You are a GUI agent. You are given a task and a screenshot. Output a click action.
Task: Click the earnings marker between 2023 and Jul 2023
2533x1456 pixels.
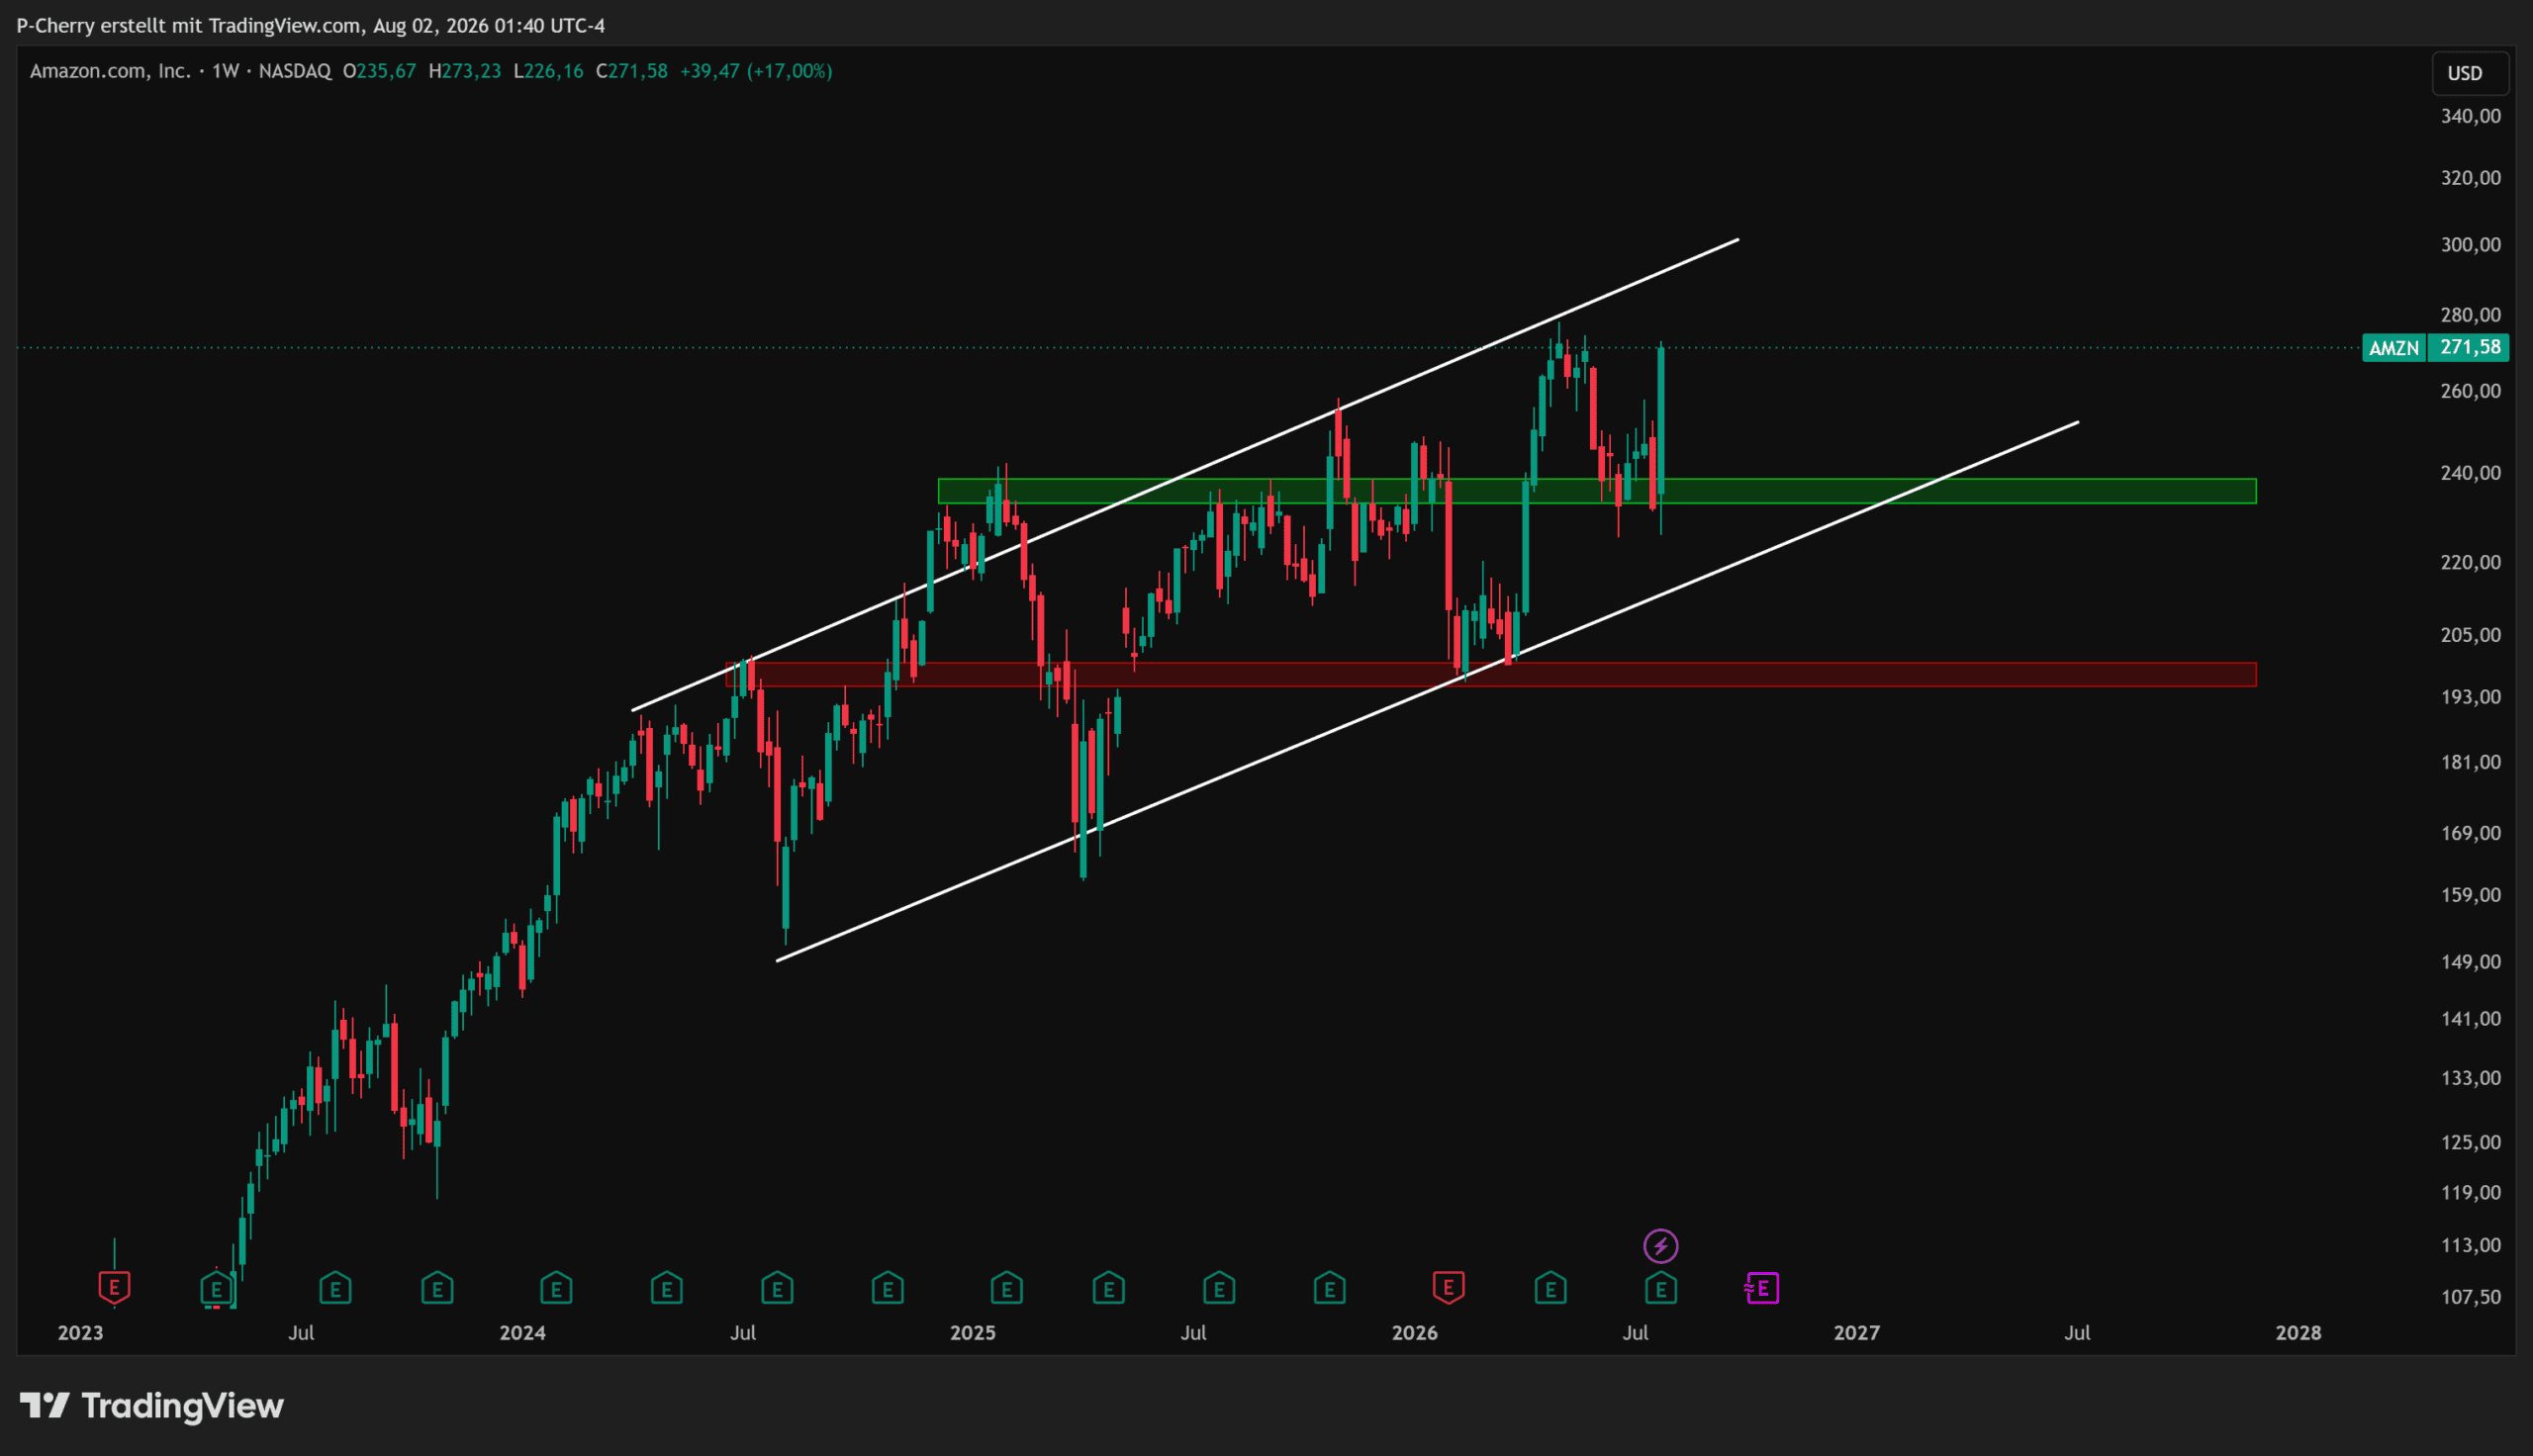216,1288
